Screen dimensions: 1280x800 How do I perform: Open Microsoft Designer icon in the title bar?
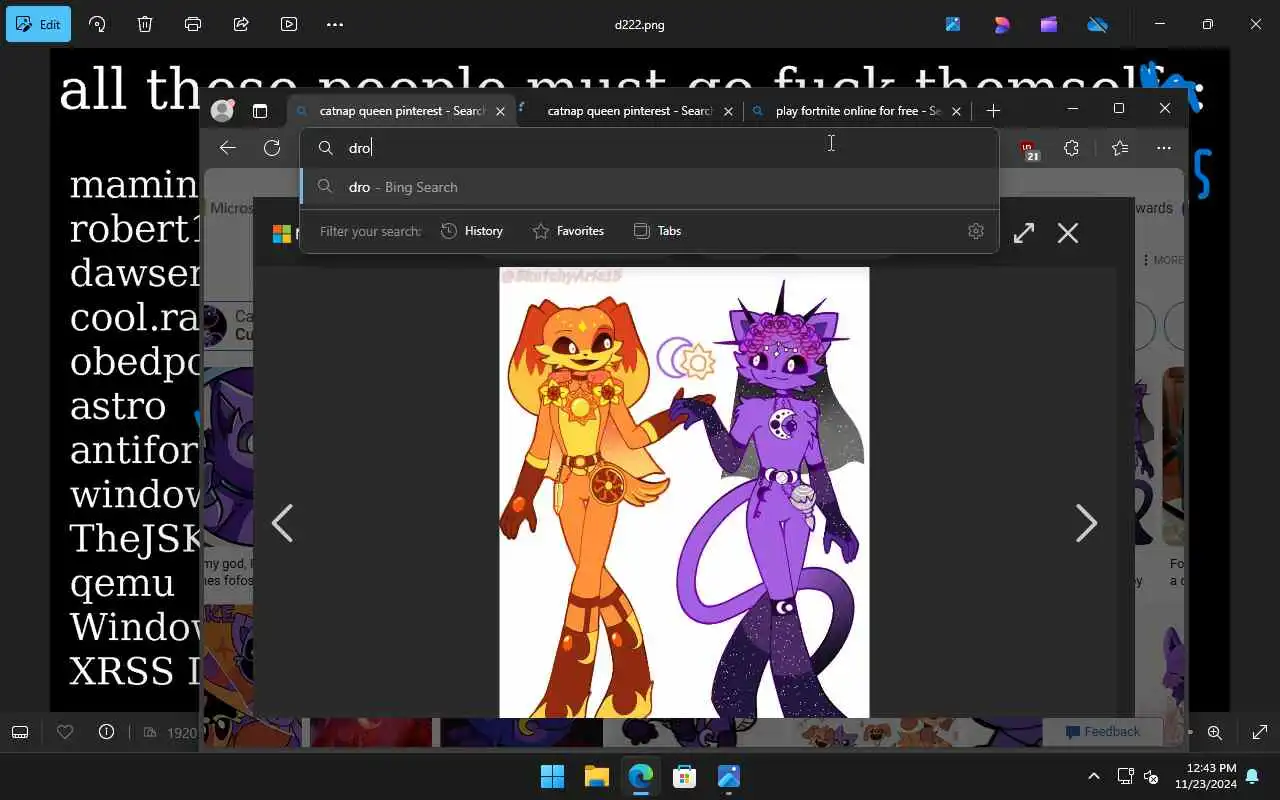(1001, 24)
